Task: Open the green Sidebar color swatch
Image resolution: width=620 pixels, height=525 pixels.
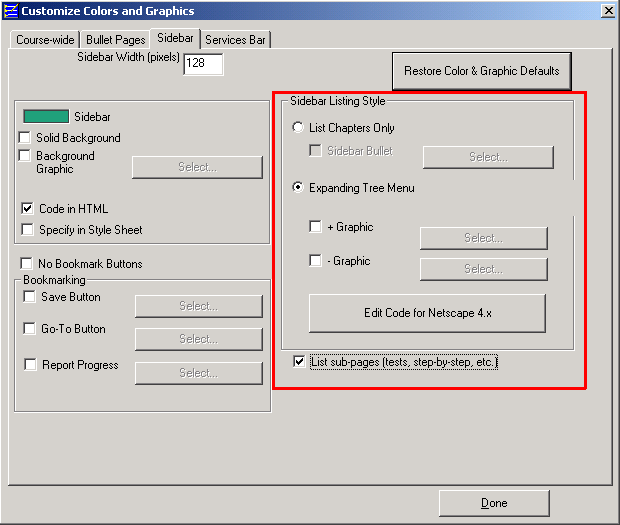Action: point(46,117)
